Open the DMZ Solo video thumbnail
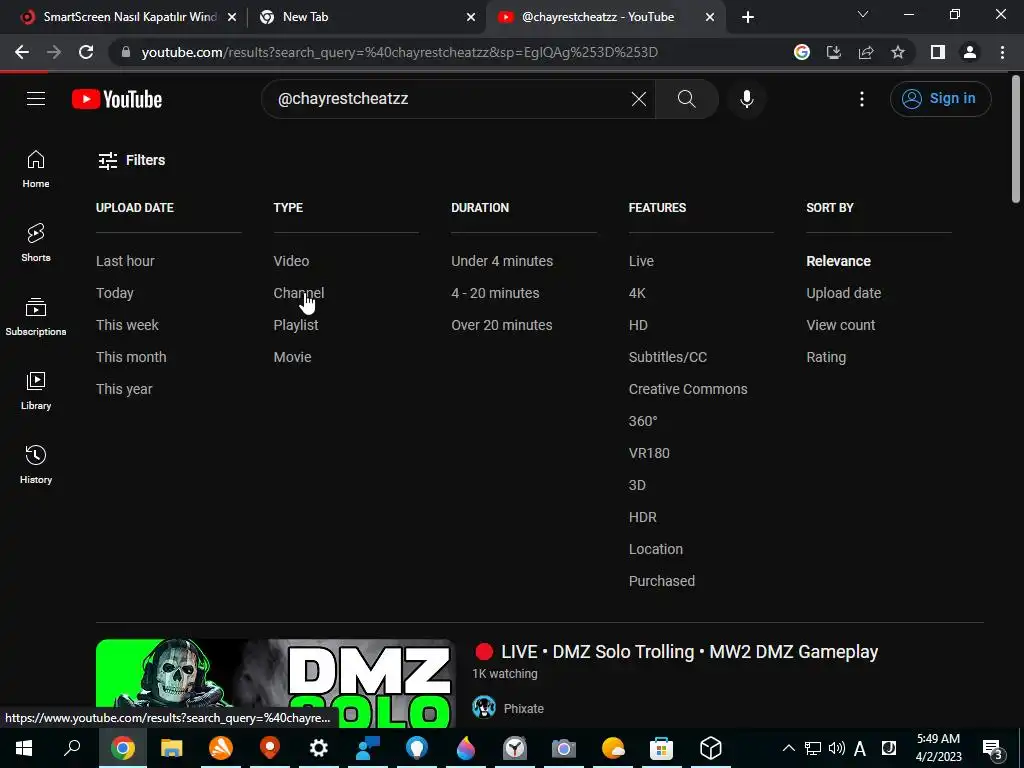Screen dimensions: 1024x768 pyautogui.click(x=276, y=683)
